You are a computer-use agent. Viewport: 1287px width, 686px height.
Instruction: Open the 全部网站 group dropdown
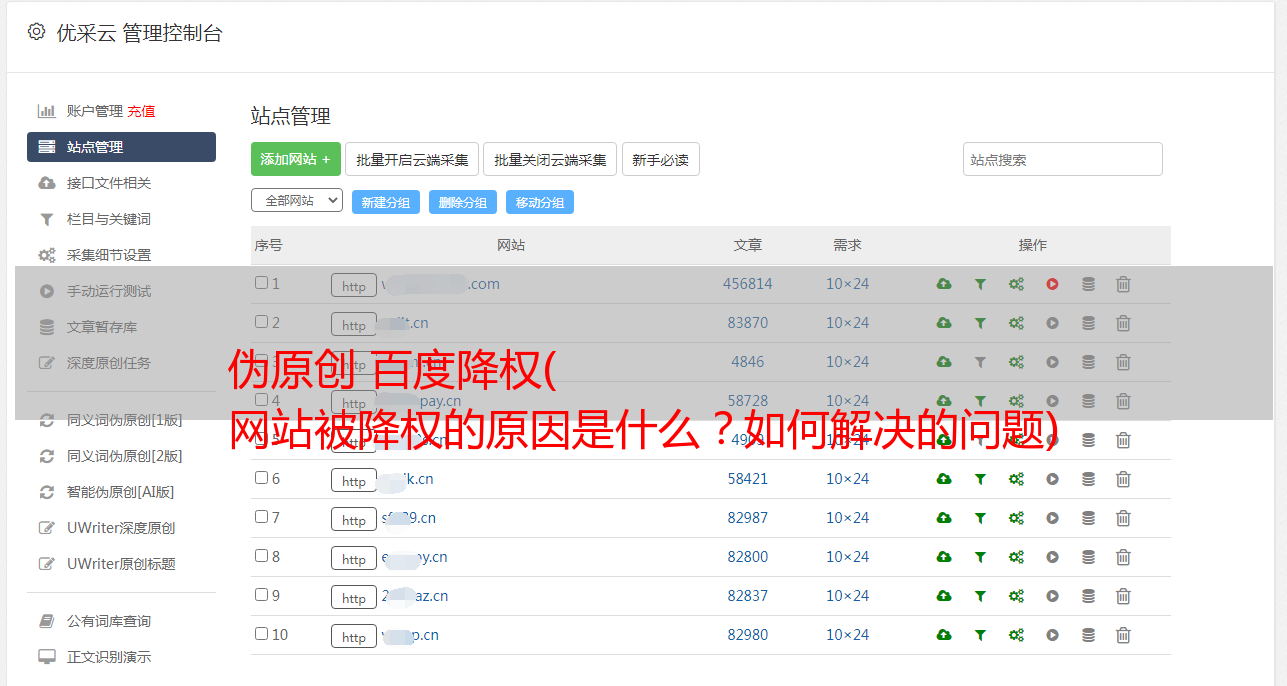point(297,201)
